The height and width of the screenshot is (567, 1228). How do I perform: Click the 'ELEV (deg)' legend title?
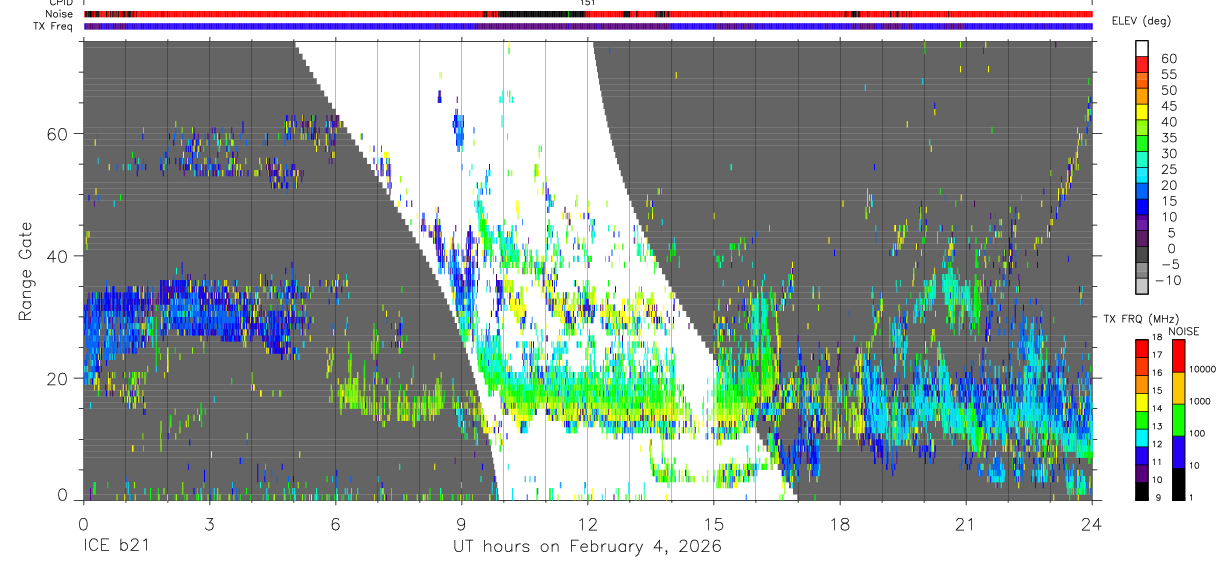tap(1141, 21)
